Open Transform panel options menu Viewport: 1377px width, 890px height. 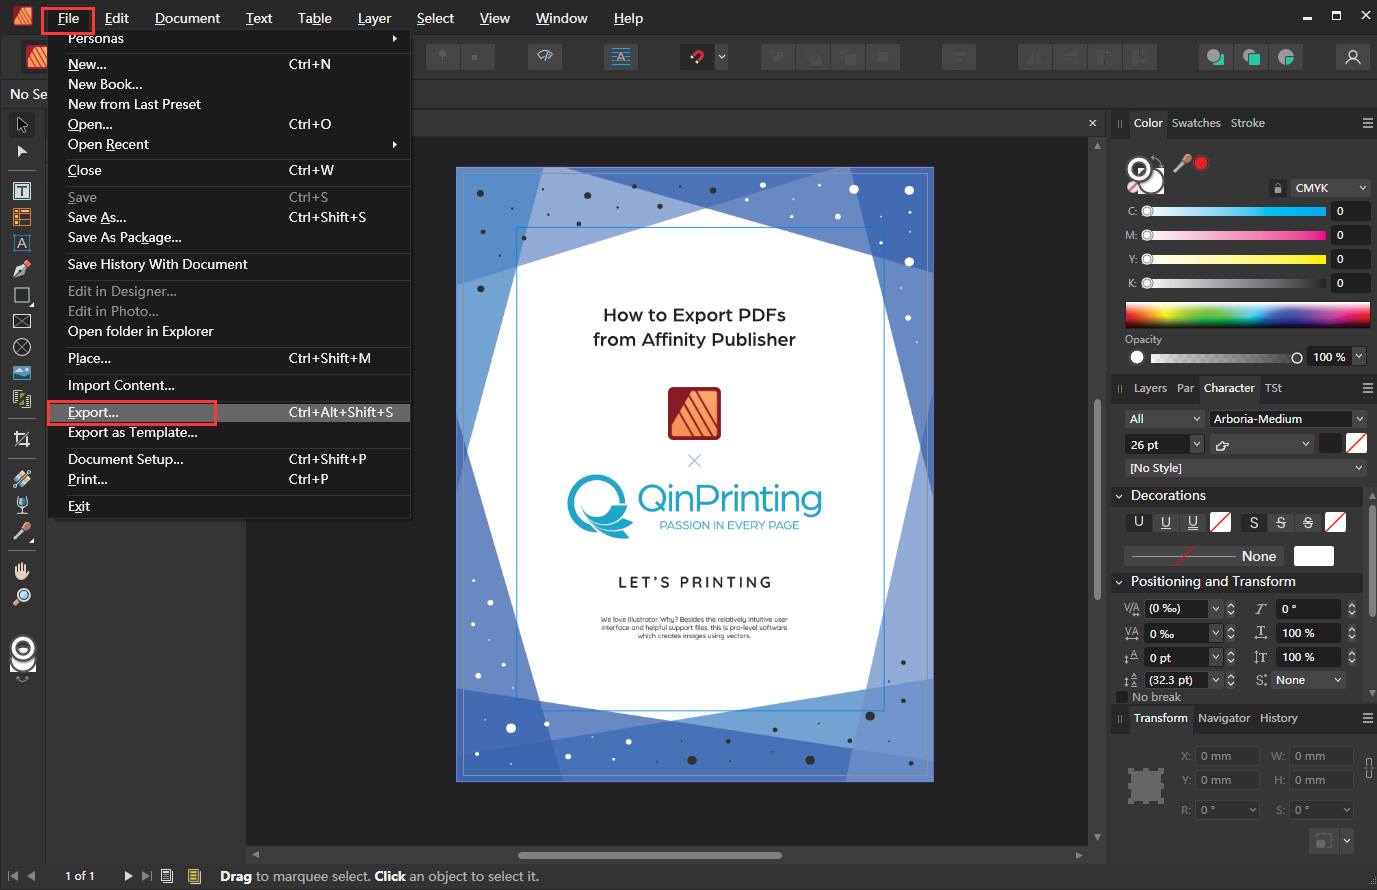[1367, 718]
